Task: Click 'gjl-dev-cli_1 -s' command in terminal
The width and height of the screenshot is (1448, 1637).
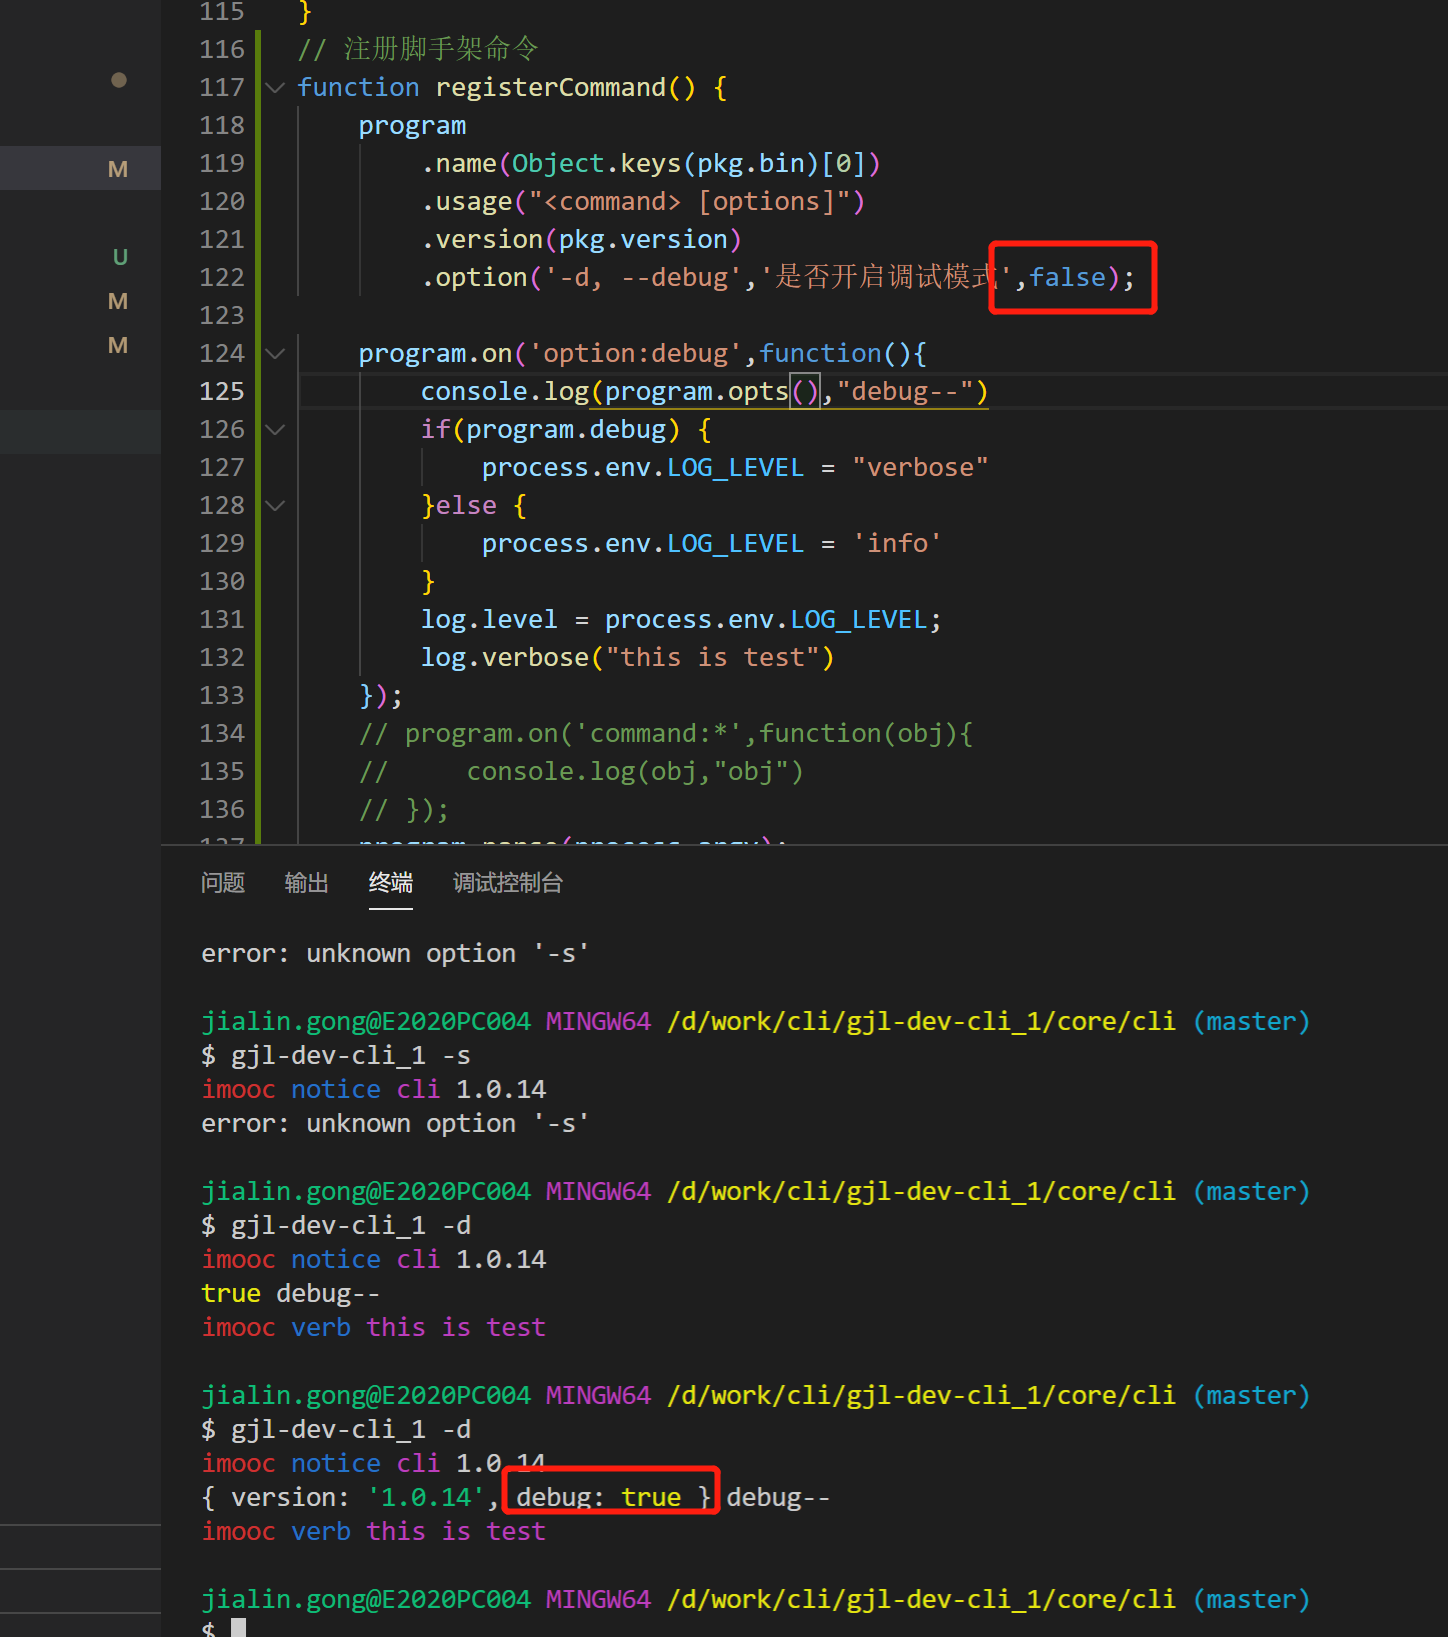Action: 350,1056
